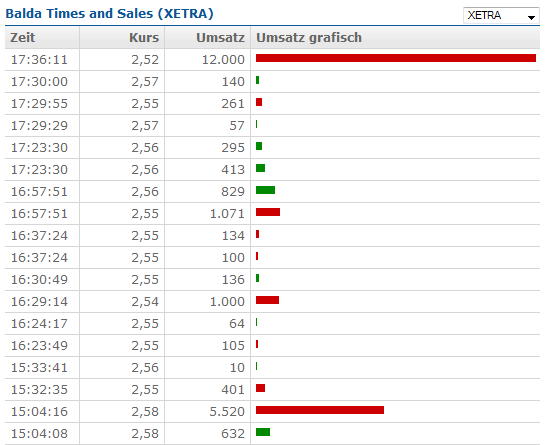Select the volume 57
This screenshot has width=549, height=445.
(237, 126)
